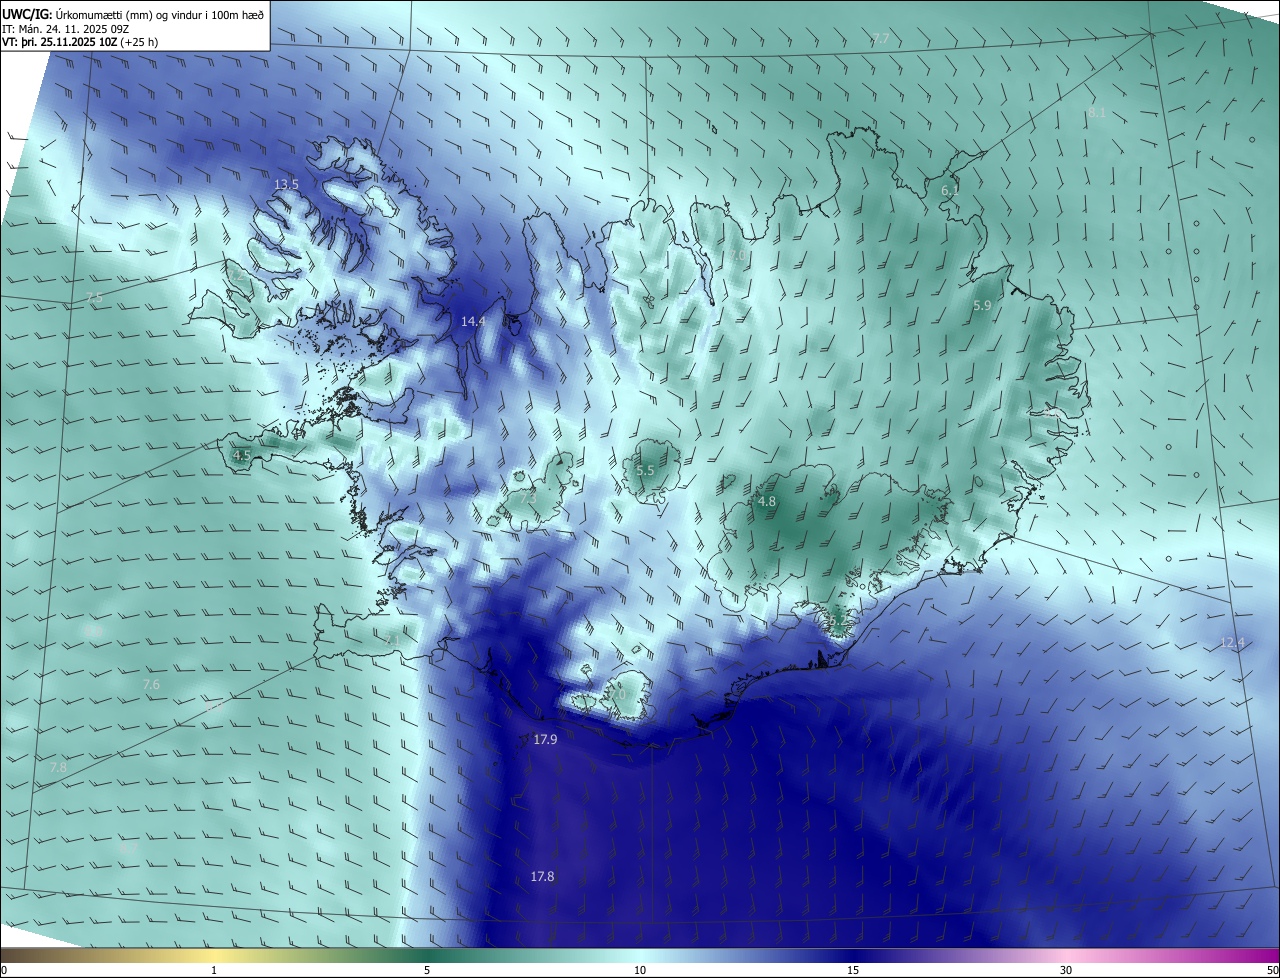
Task: Click the 17.8 value over the southern ocean
Action: tap(542, 876)
